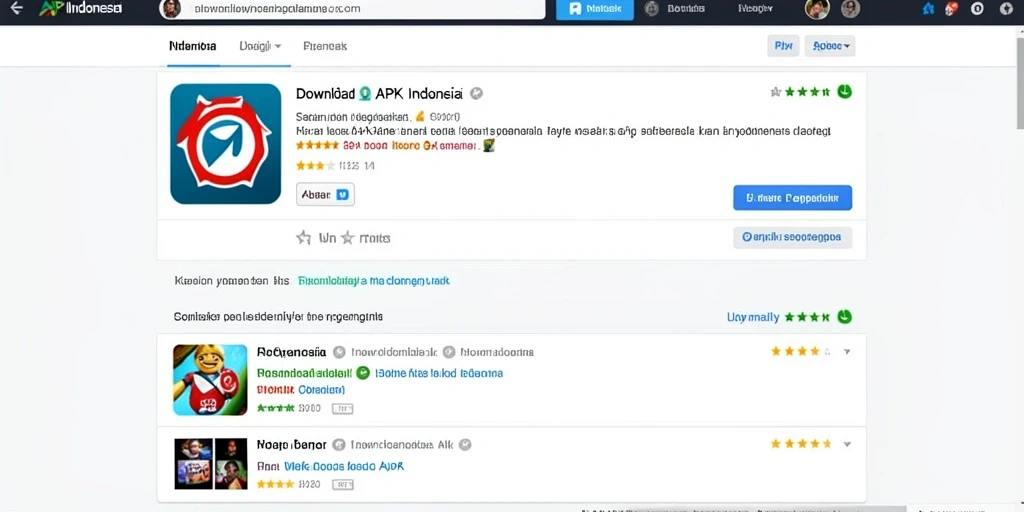Click the green circle icon beside "Uny mally"
This screenshot has width=1024, height=512.
point(844,317)
